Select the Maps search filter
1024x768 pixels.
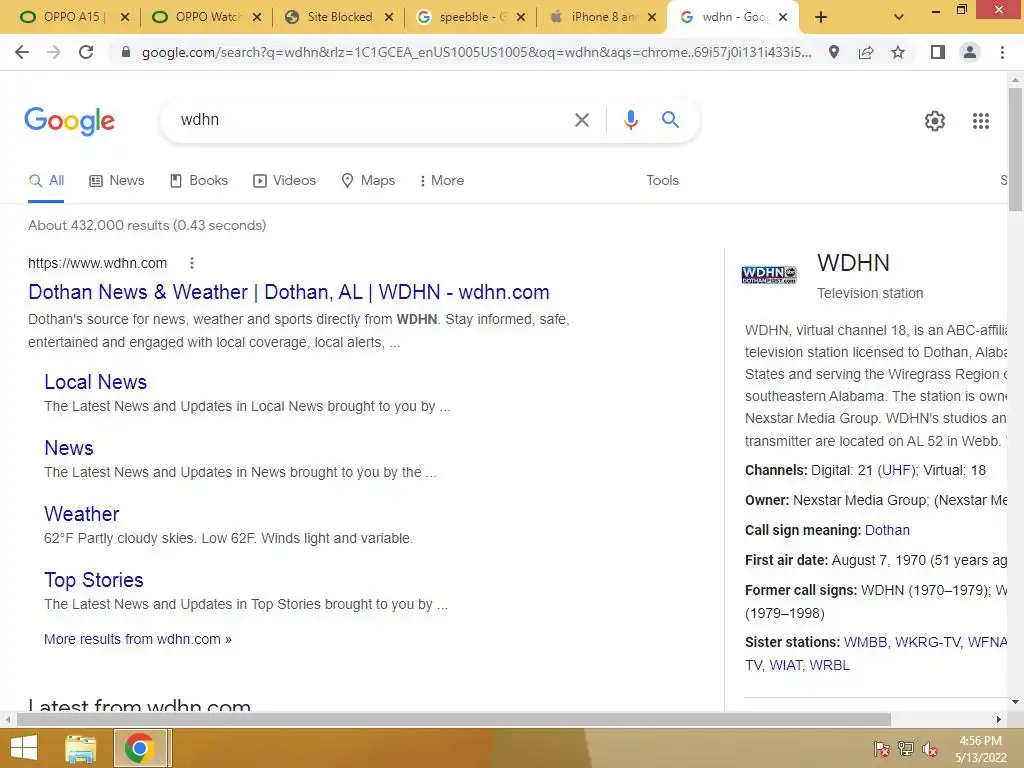point(368,181)
